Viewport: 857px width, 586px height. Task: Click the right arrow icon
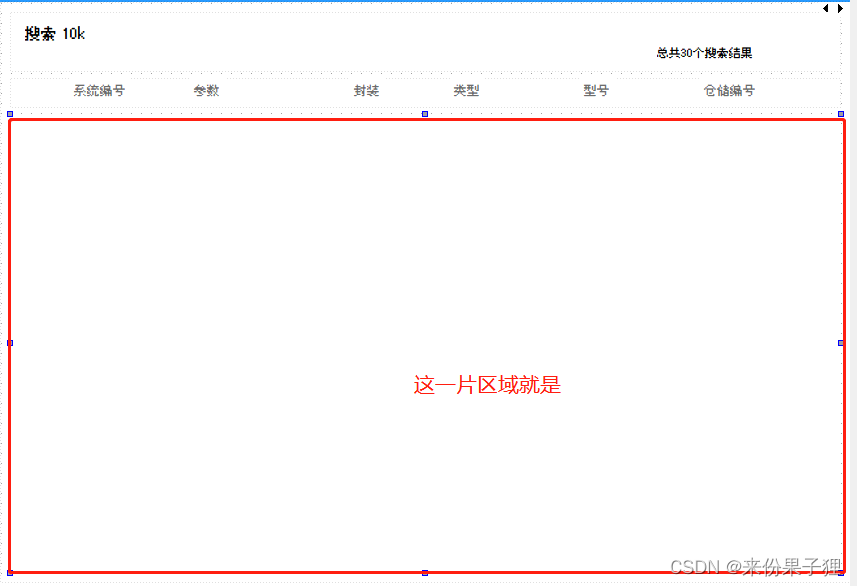(839, 8)
